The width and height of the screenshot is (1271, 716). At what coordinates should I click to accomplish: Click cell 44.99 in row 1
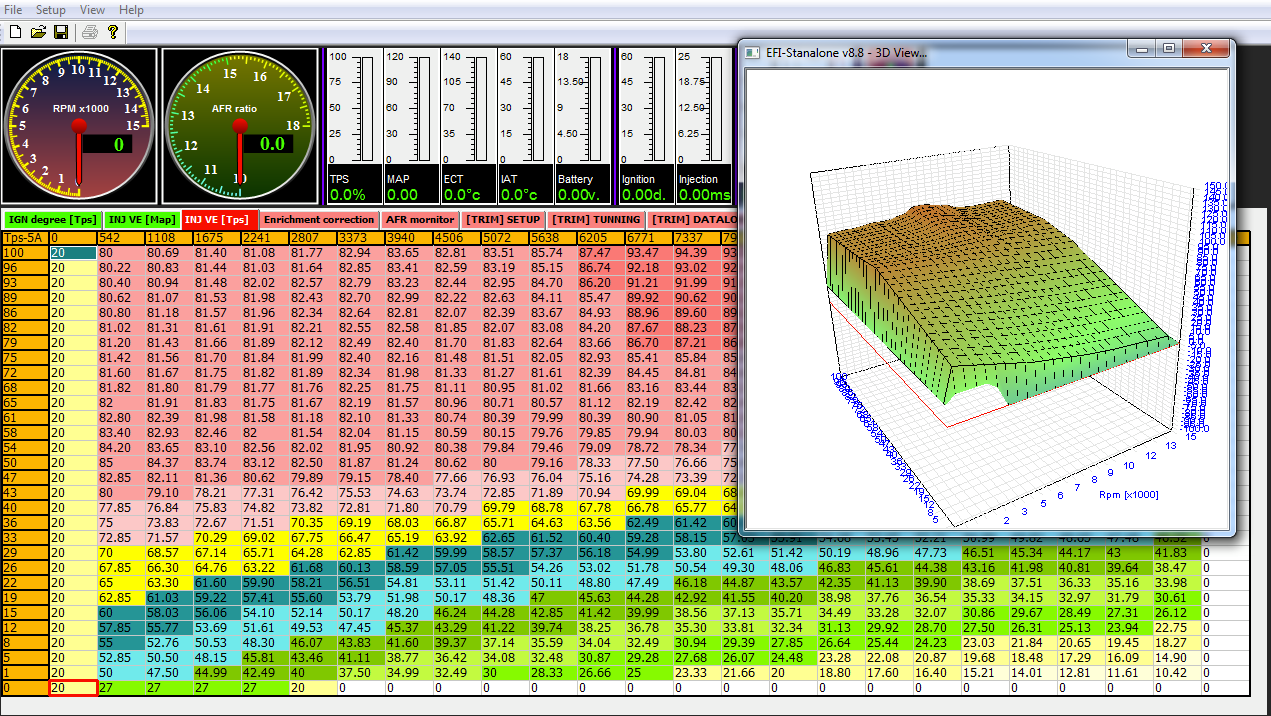click(217, 673)
